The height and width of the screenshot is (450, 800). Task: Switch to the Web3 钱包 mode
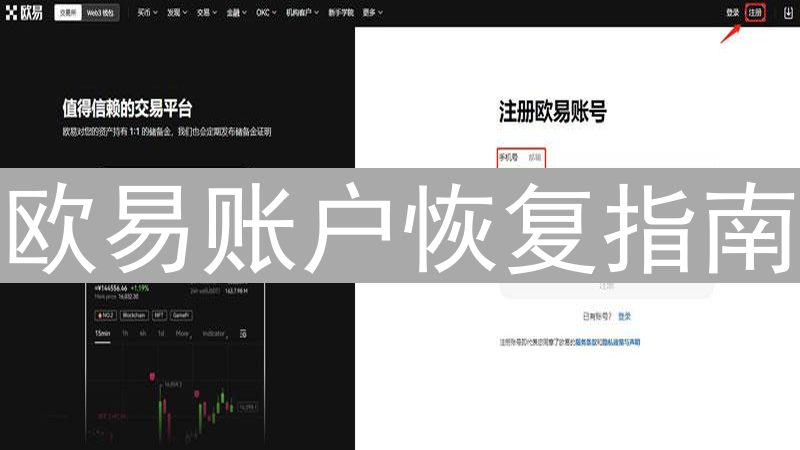pos(100,13)
